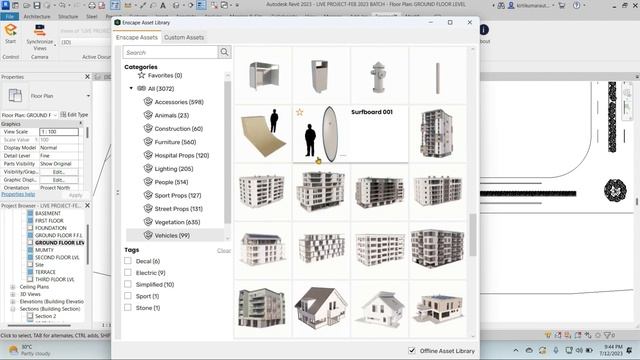Click the Save icon in Revit's quick access toolbar
The image size is (640, 360).
point(37,5)
